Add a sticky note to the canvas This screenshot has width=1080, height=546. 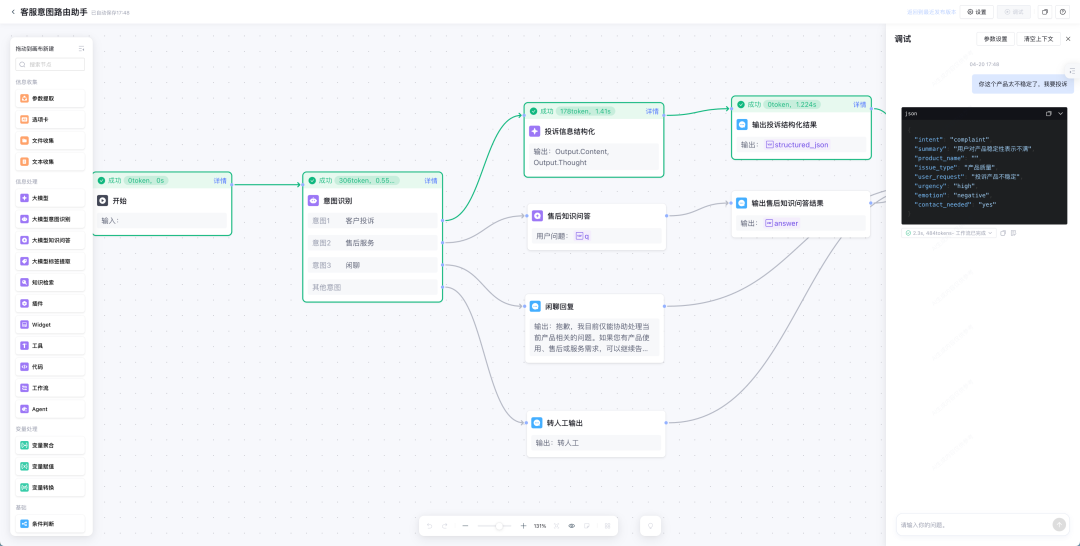click(587, 525)
